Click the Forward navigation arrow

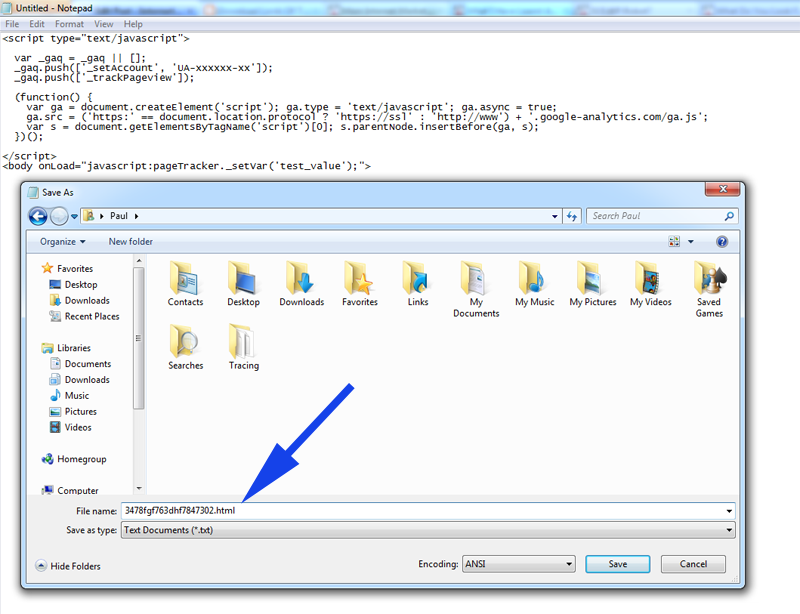[59, 216]
